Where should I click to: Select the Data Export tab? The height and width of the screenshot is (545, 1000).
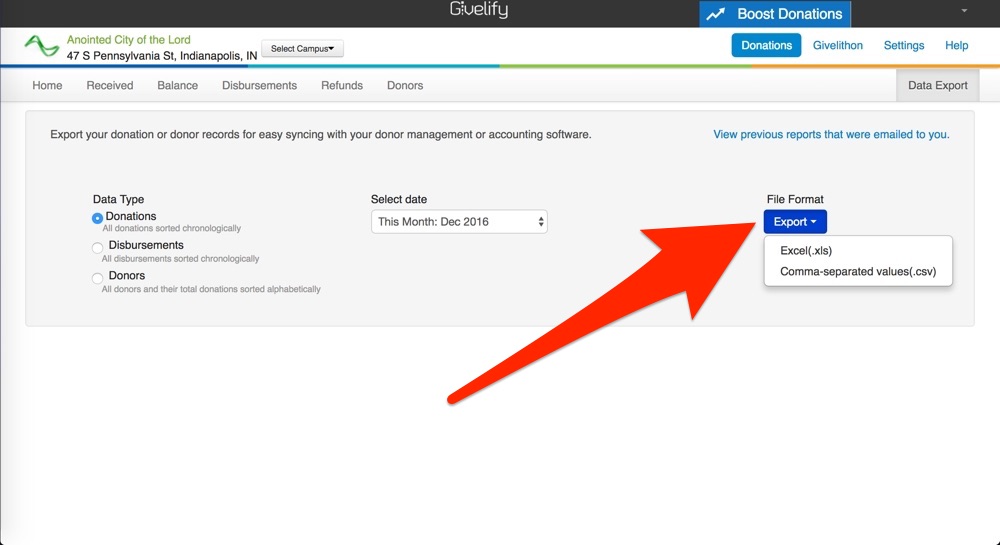[938, 85]
